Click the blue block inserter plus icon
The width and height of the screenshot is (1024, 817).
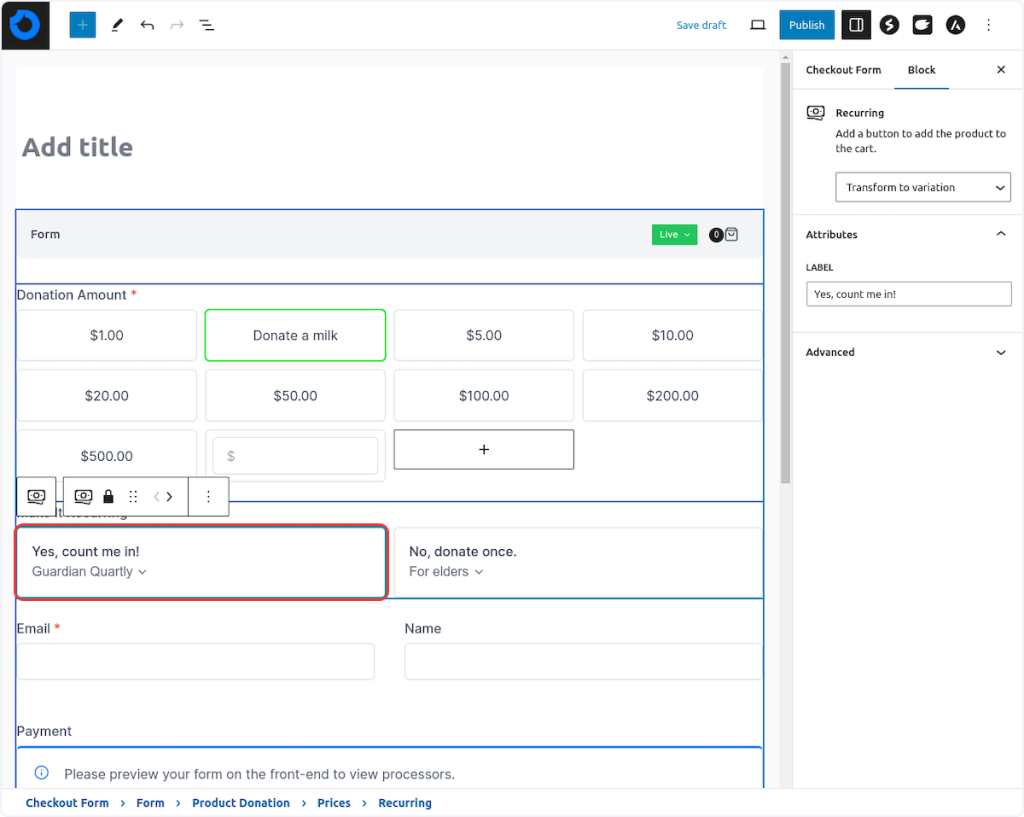(x=82, y=25)
